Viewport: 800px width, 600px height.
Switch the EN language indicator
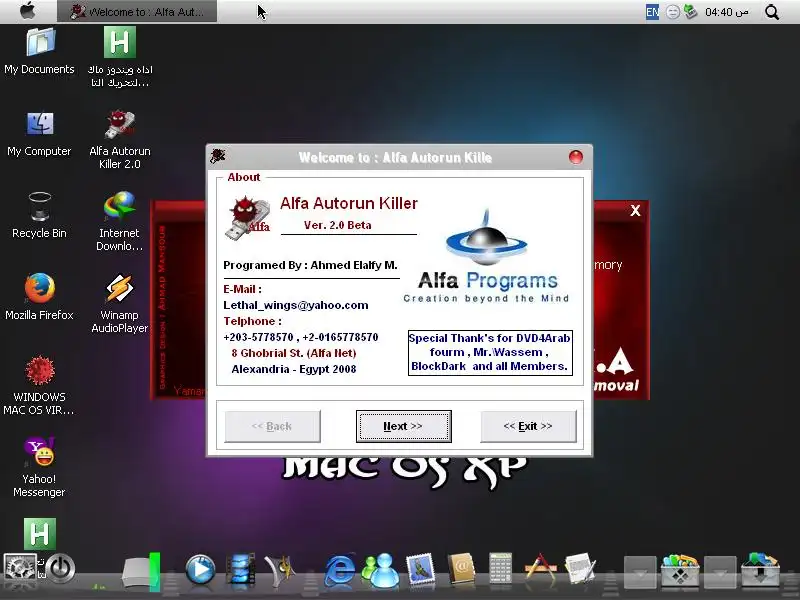(x=652, y=12)
